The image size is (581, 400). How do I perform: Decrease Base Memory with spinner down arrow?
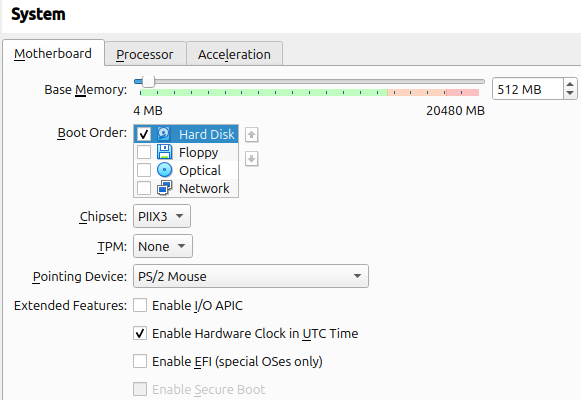[x=570, y=93]
